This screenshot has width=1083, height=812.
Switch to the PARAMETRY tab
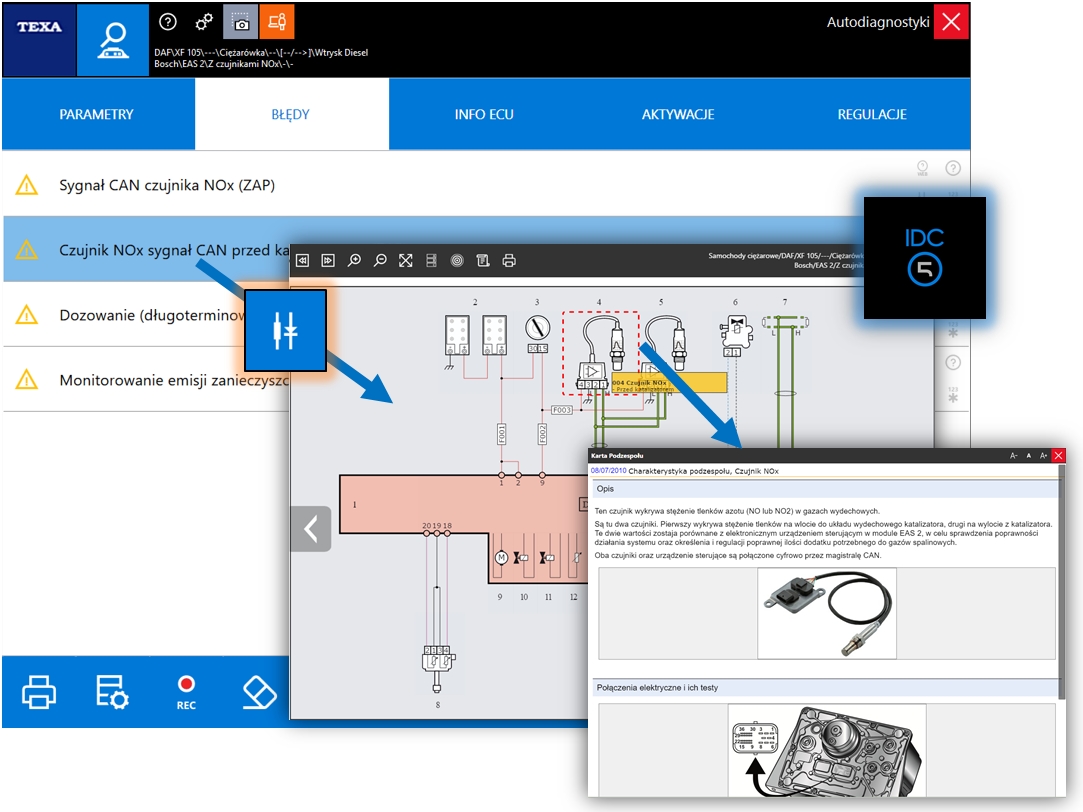click(96, 114)
